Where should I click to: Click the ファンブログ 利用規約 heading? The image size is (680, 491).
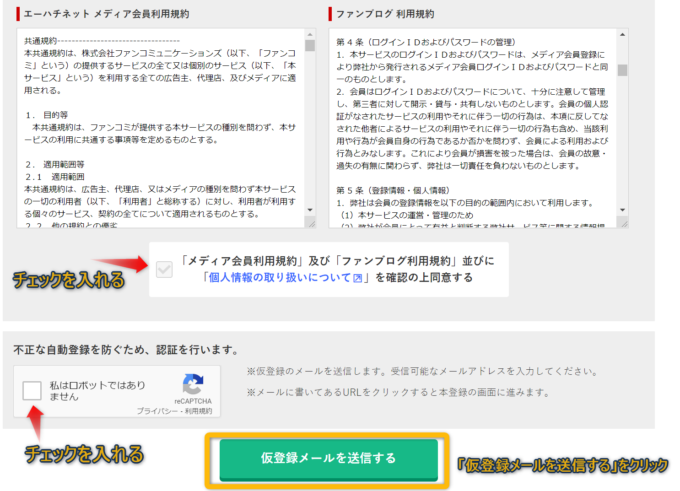pos(388,14)
